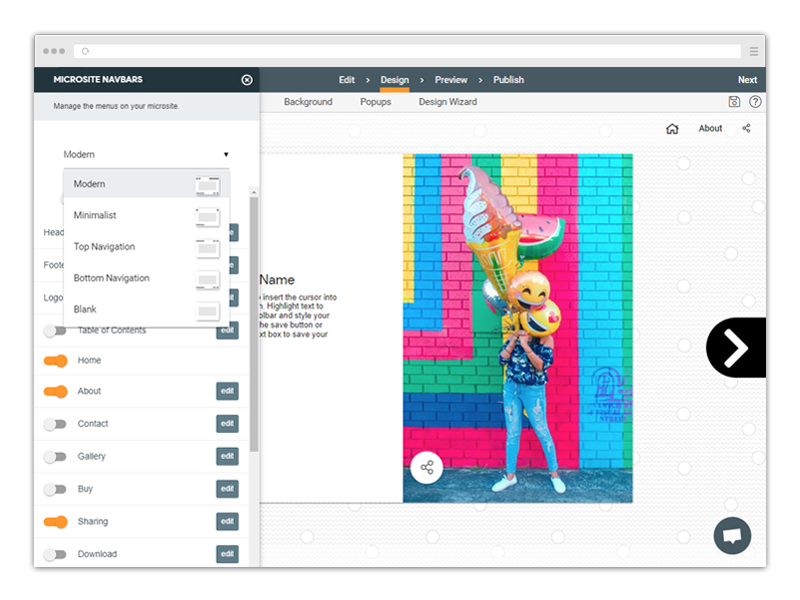
Task: Select the Modern layout thumbnail
Action: tap(208, 186)
